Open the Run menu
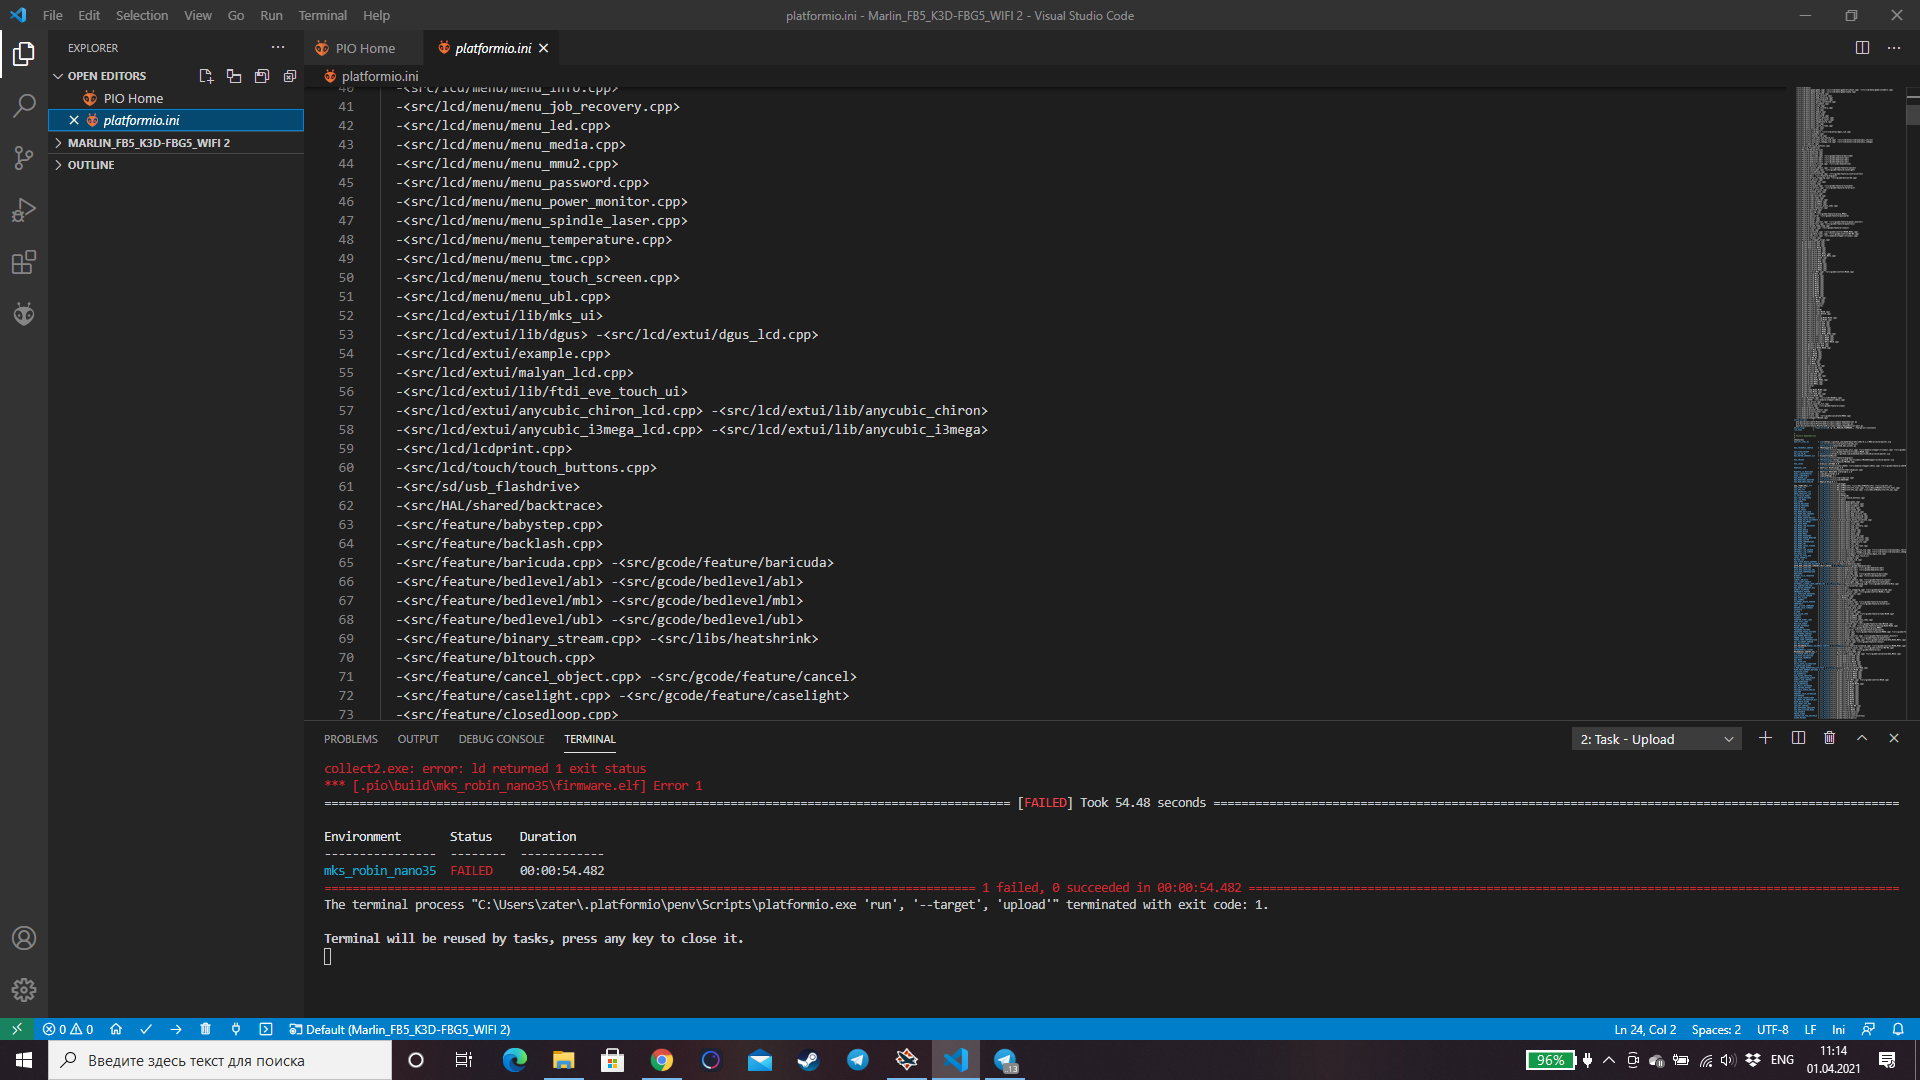 271,15
